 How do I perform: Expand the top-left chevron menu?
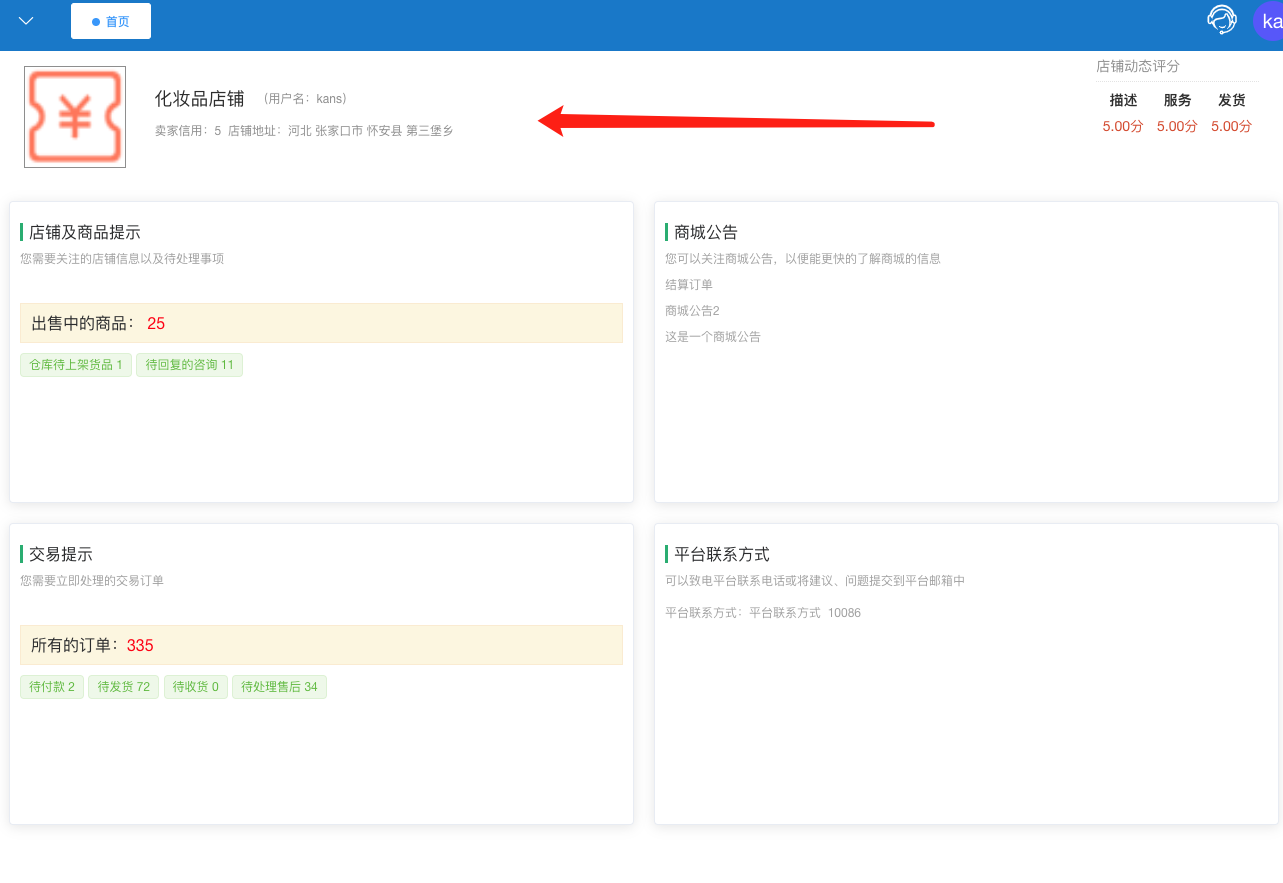27,21
